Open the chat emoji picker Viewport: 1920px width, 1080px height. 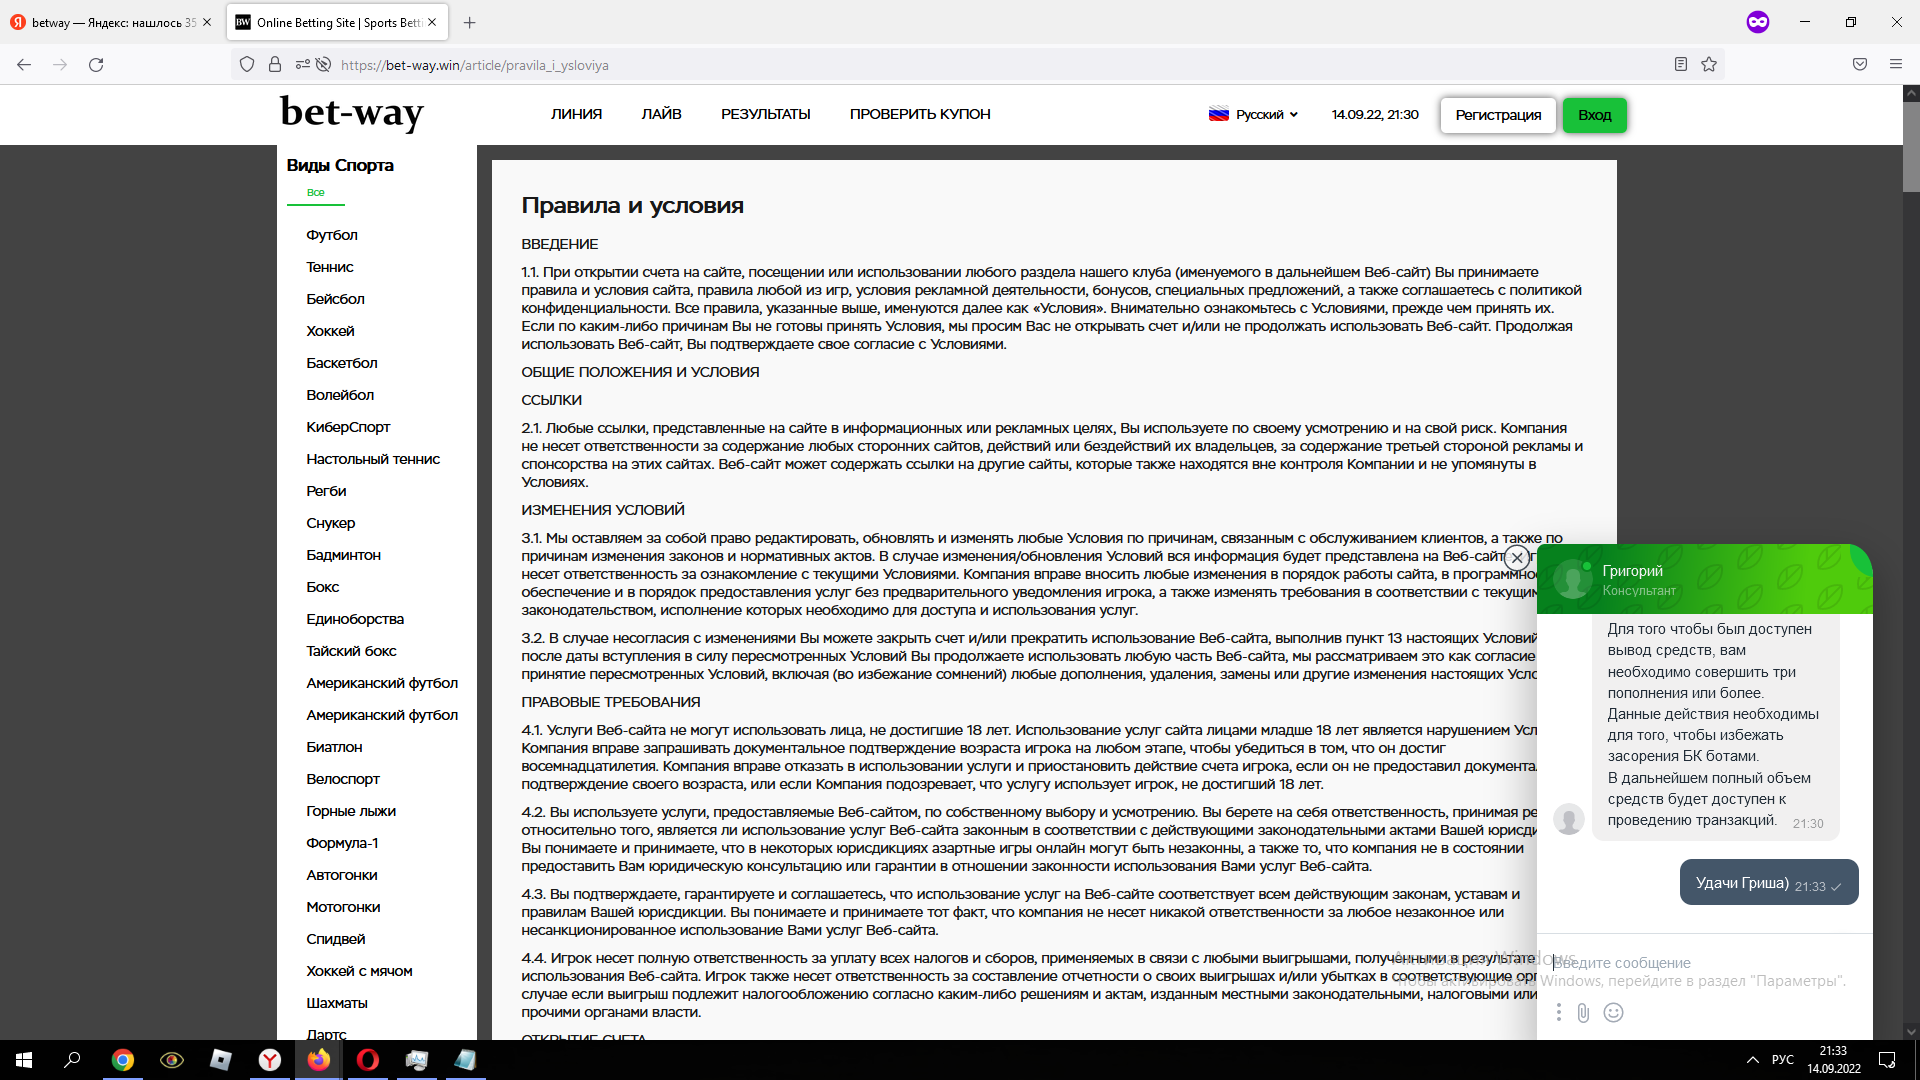pyautogui.click(x=1613, y=1013)
